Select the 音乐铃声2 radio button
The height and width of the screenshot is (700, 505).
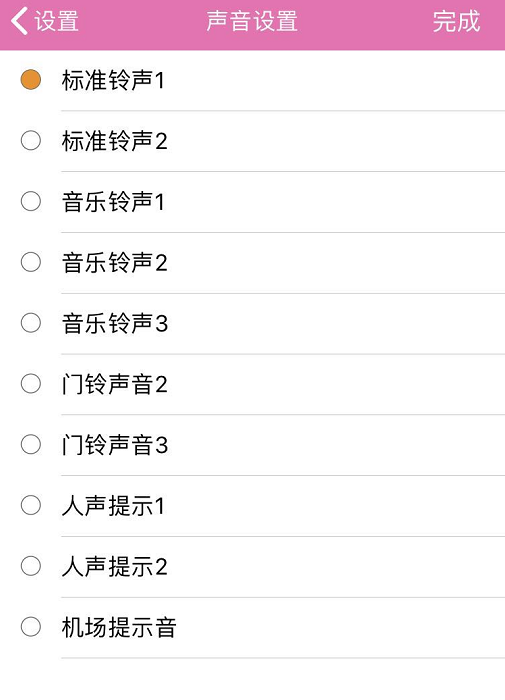pyautogui.click(x=31, y=262)
